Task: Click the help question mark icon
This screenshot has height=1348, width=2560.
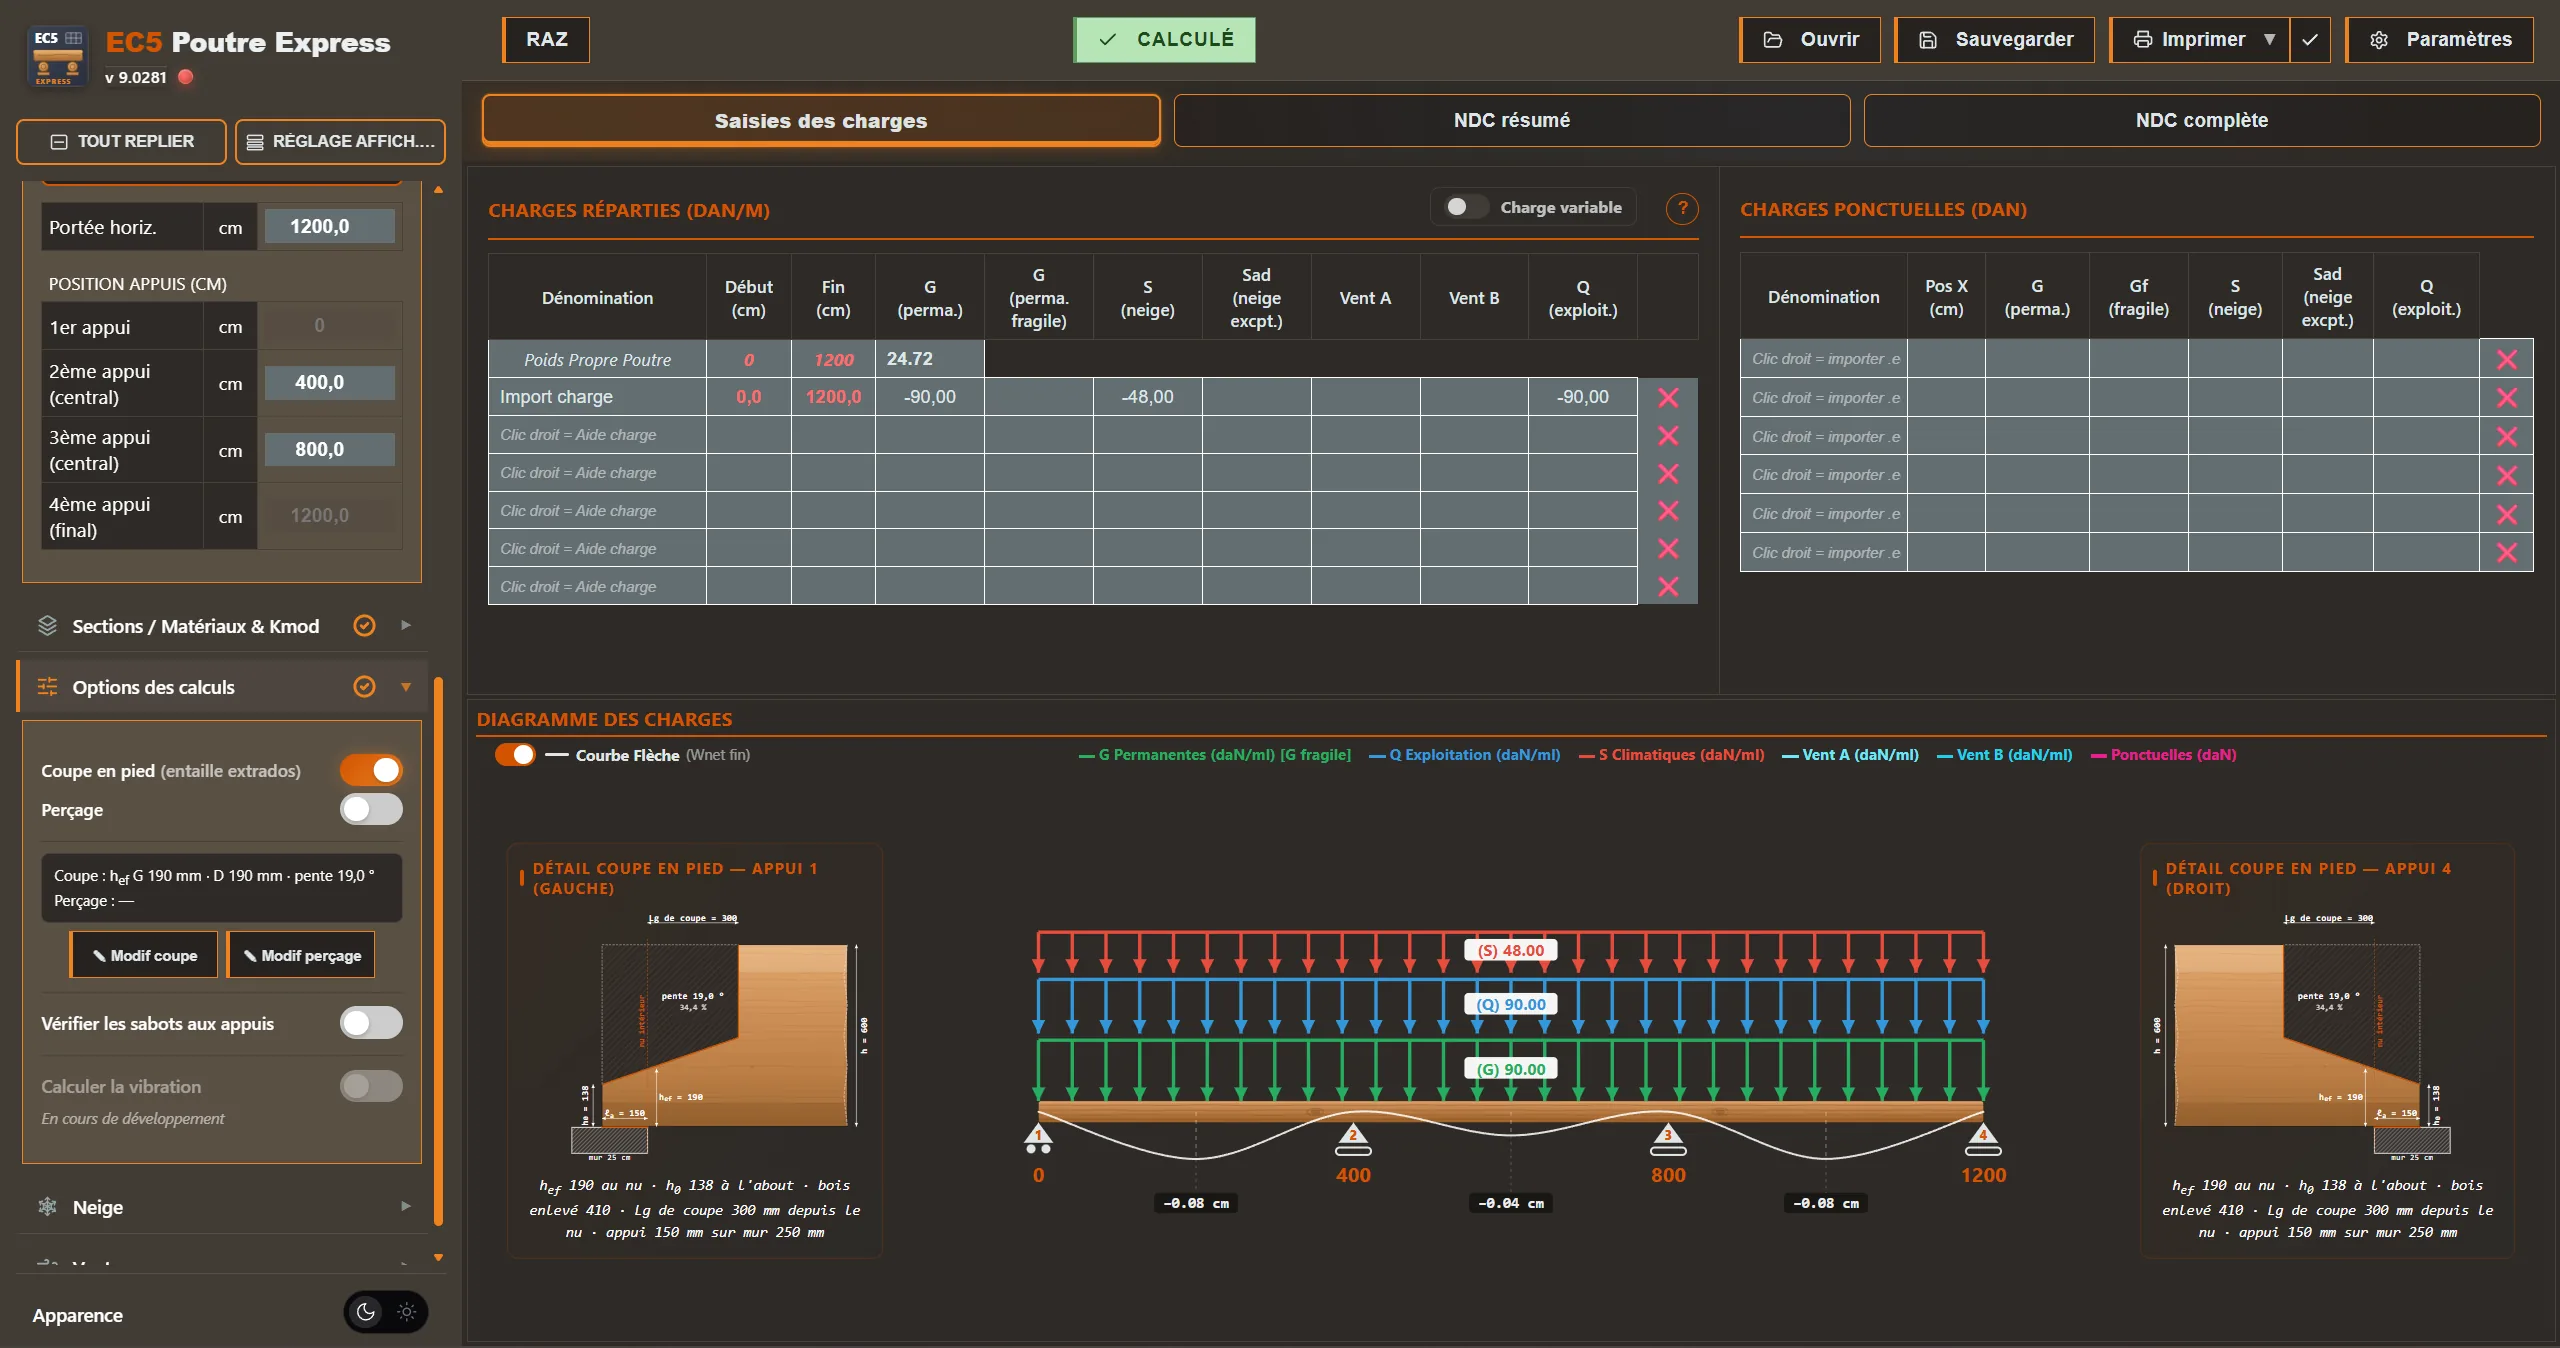Action: click(x=1682, y=208)
